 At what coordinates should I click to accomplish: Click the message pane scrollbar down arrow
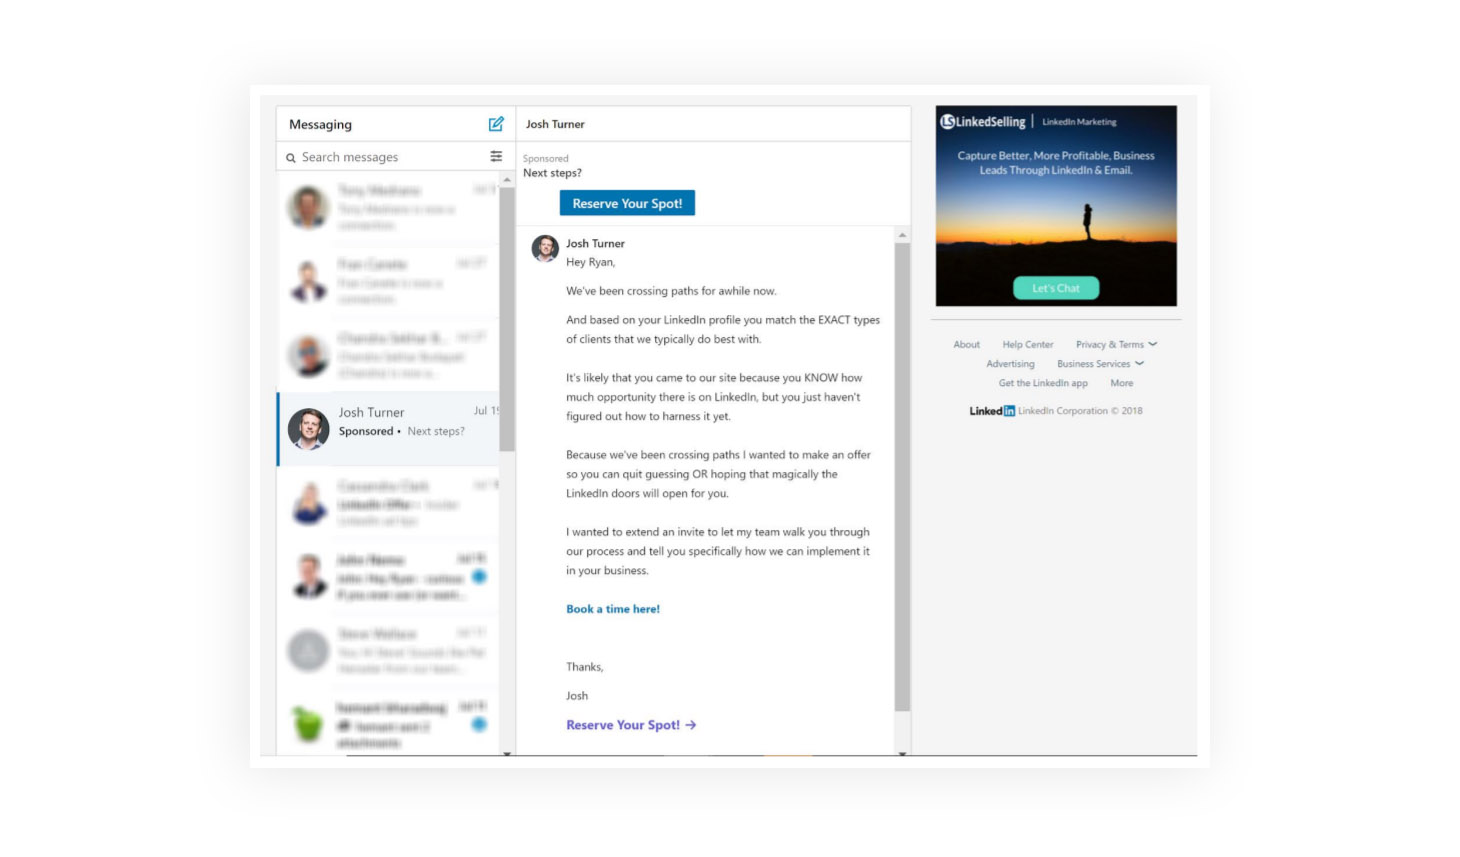tap(902, 752)
